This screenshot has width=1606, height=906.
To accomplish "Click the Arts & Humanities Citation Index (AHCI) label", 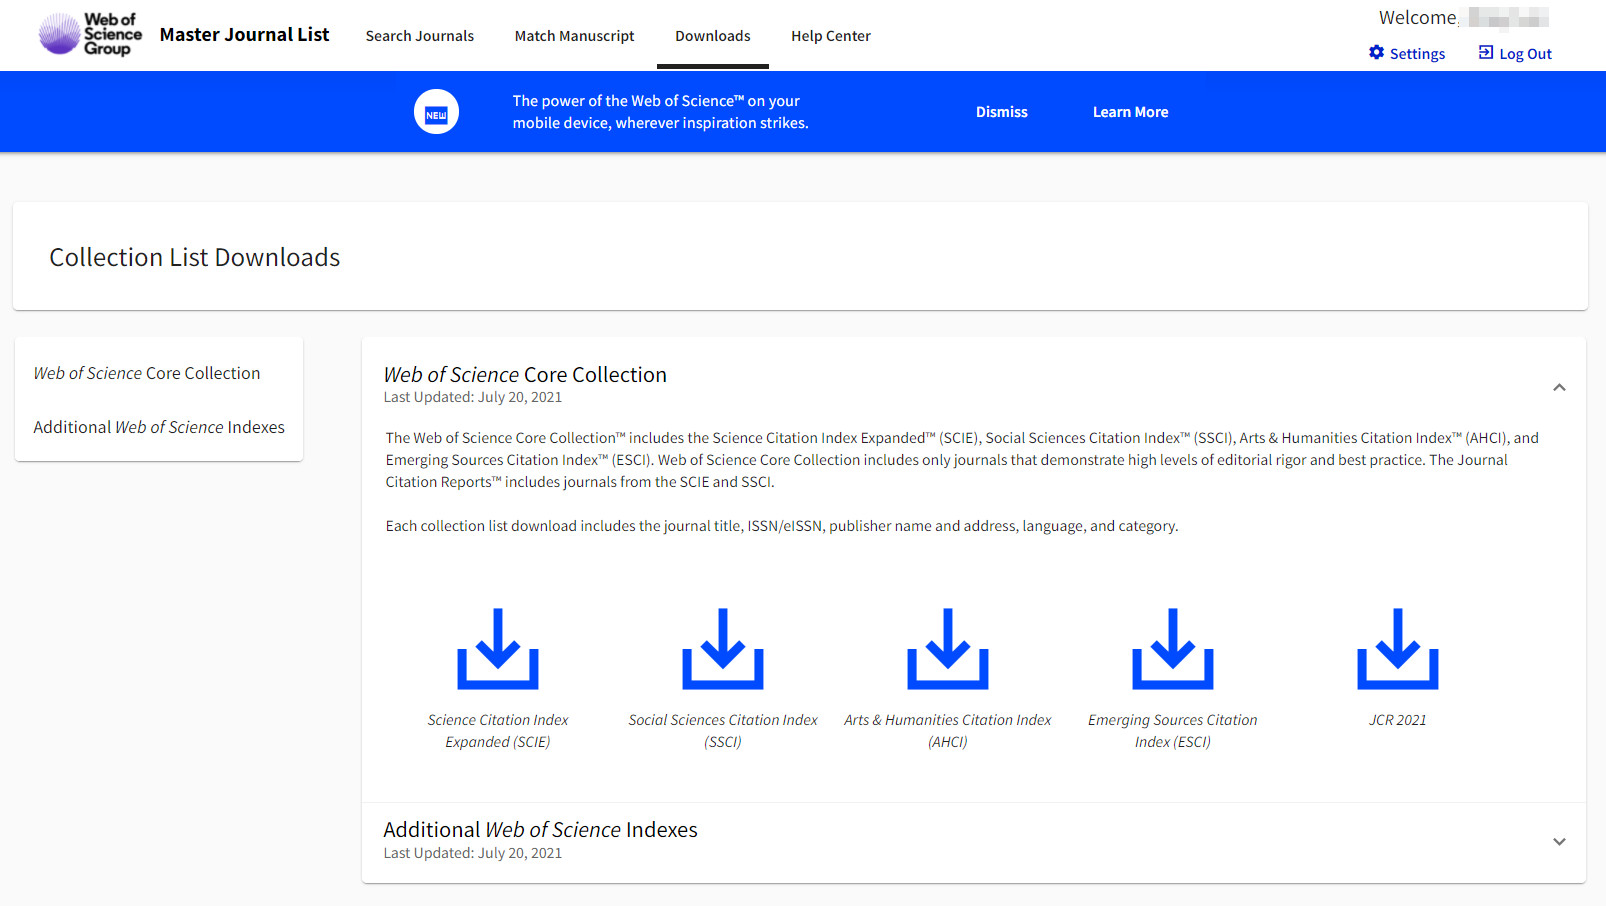I will (948, 731).
